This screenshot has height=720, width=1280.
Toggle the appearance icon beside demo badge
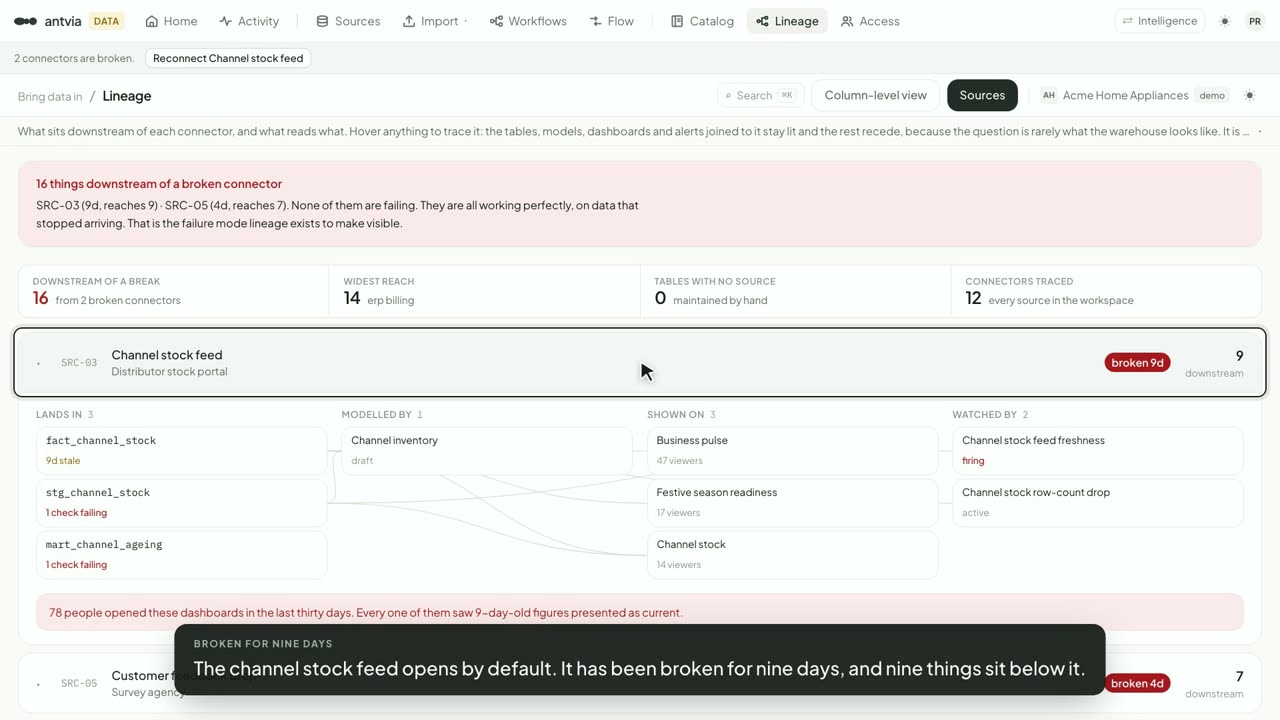point(1249,95)
